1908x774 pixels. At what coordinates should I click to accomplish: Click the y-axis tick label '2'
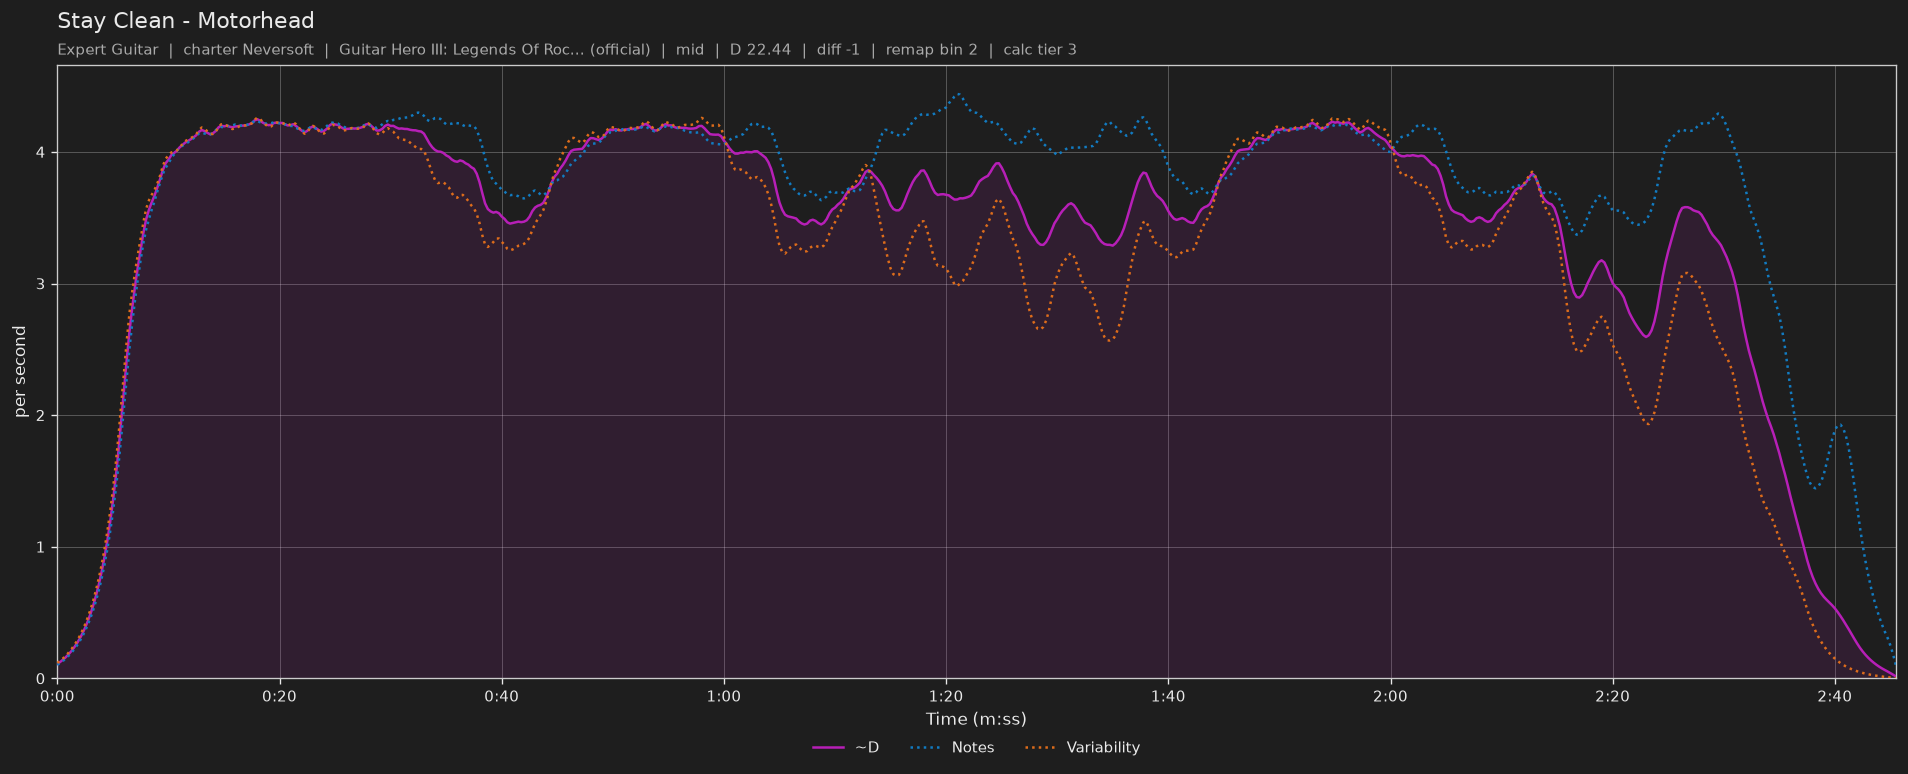42,416
